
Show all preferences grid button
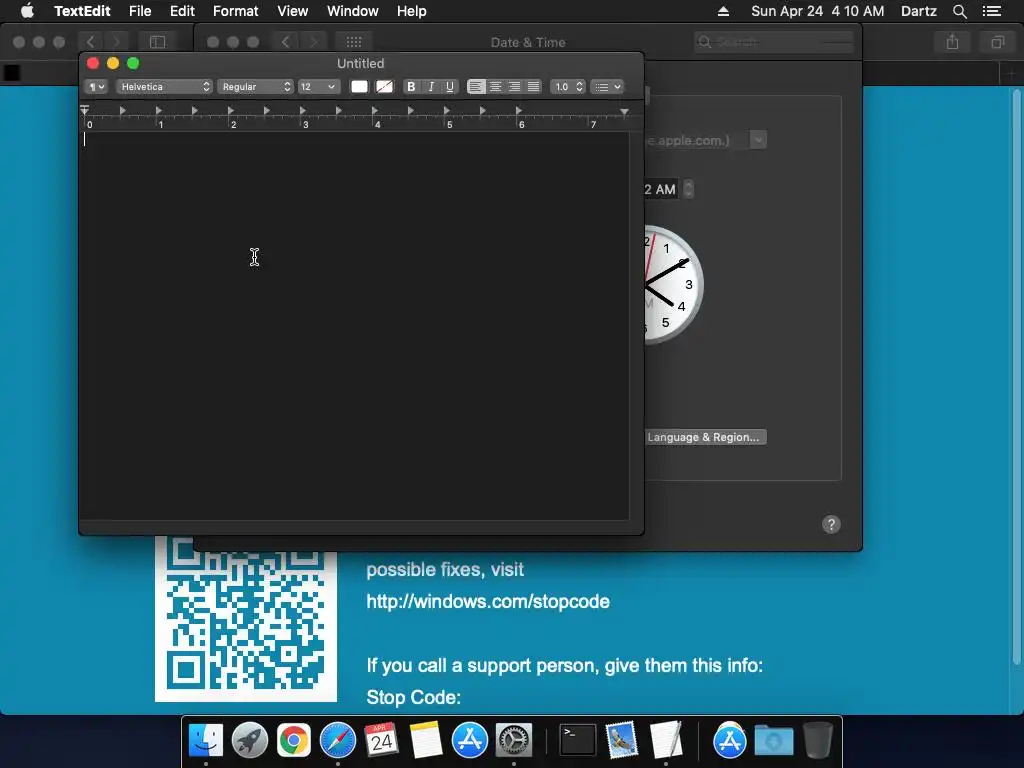click(354, 42)
